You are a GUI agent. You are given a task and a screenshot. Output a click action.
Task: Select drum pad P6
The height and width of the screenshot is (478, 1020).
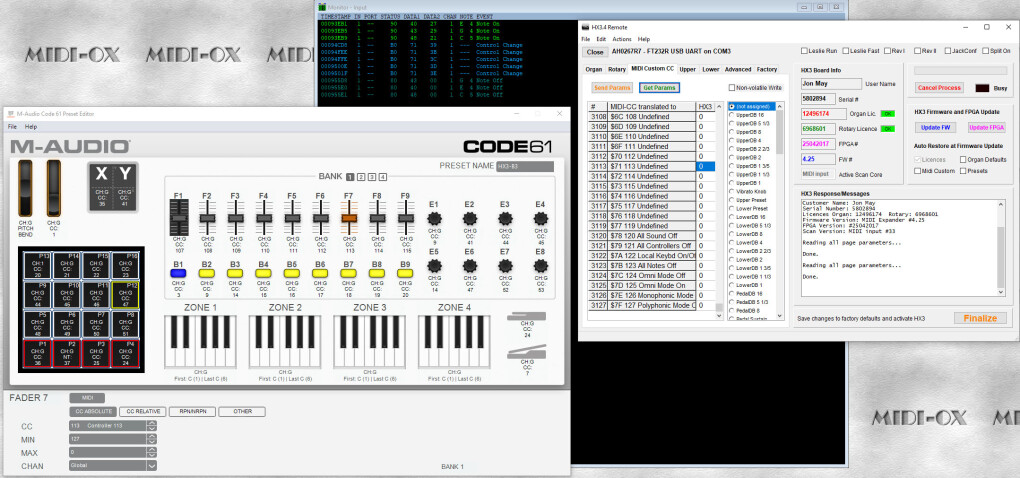pyautogui.click(x=66, y=324)
